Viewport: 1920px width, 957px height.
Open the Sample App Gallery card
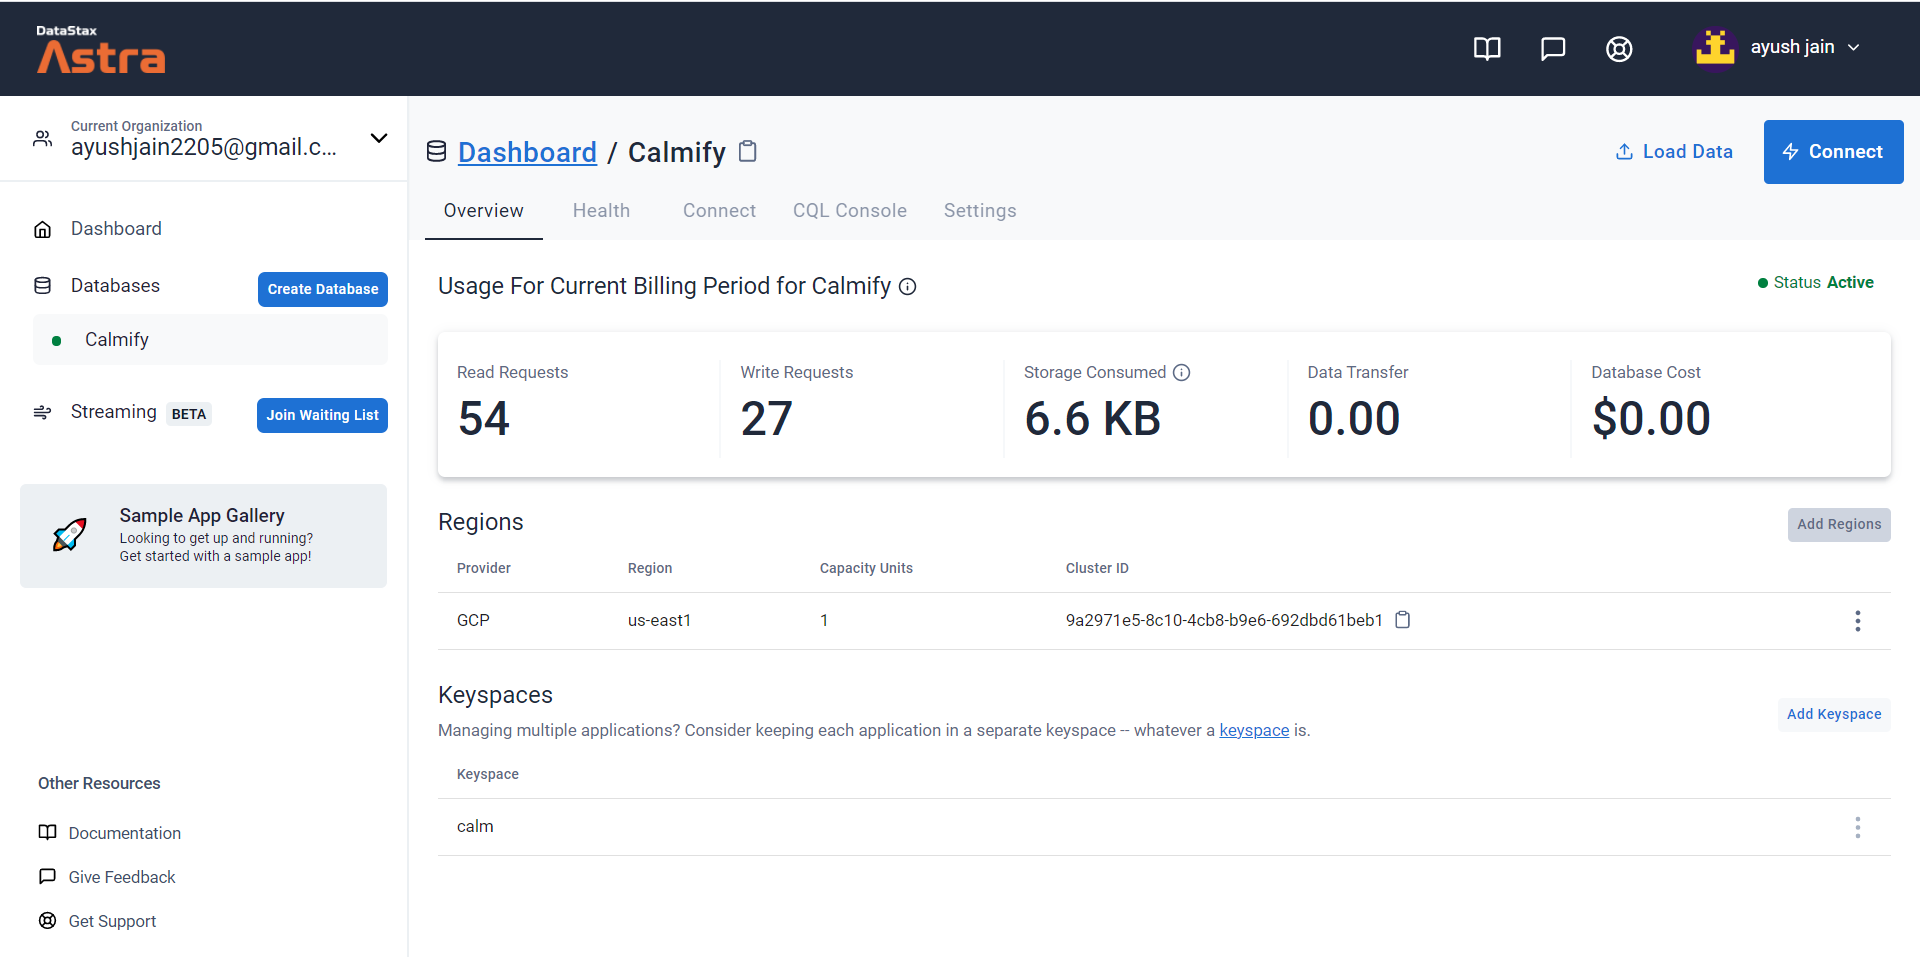(x=203, y=536)
